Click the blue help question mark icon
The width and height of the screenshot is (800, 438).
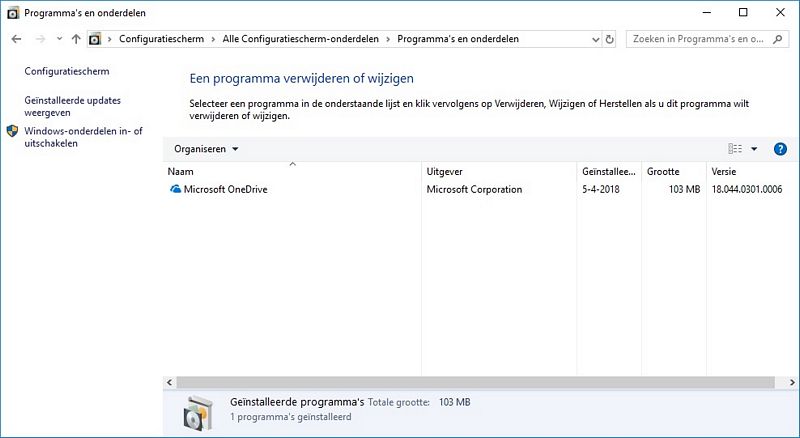(x=780, y=149)
